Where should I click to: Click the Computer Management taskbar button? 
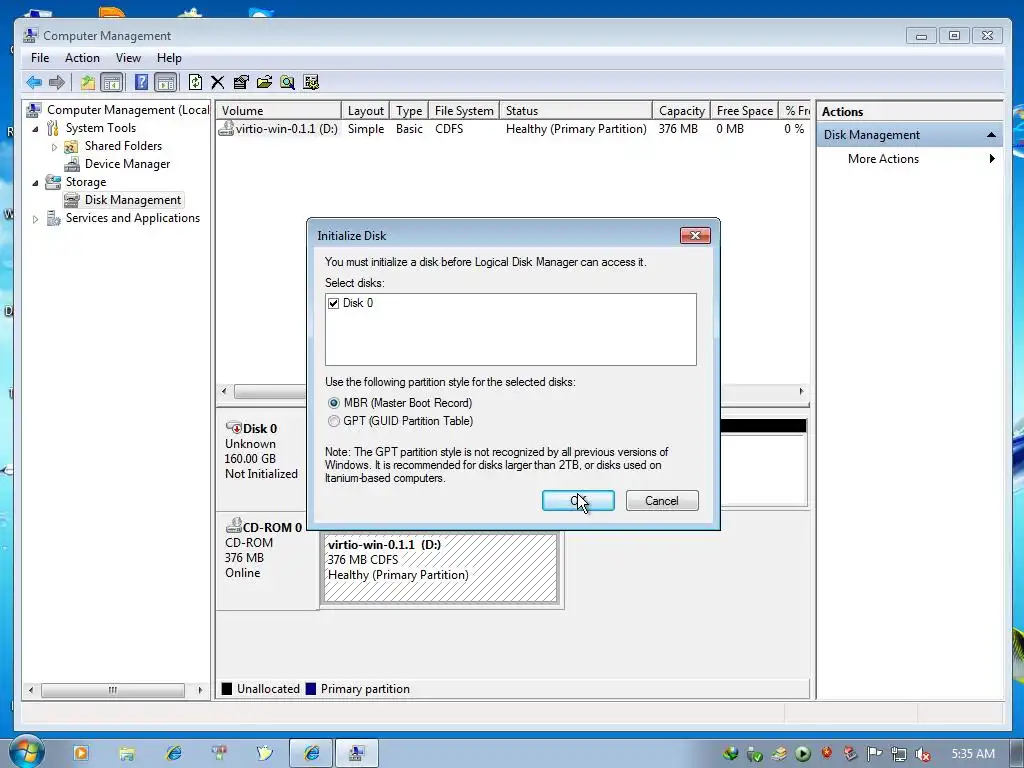pyautogui.click(x=357, y=754)
